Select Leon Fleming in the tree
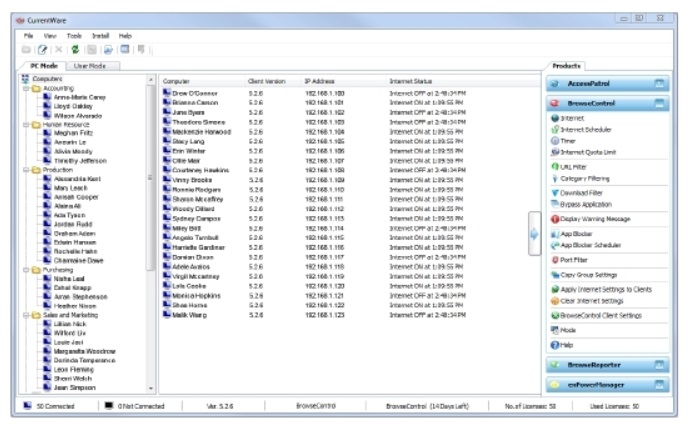 click(x=74, y=369)
